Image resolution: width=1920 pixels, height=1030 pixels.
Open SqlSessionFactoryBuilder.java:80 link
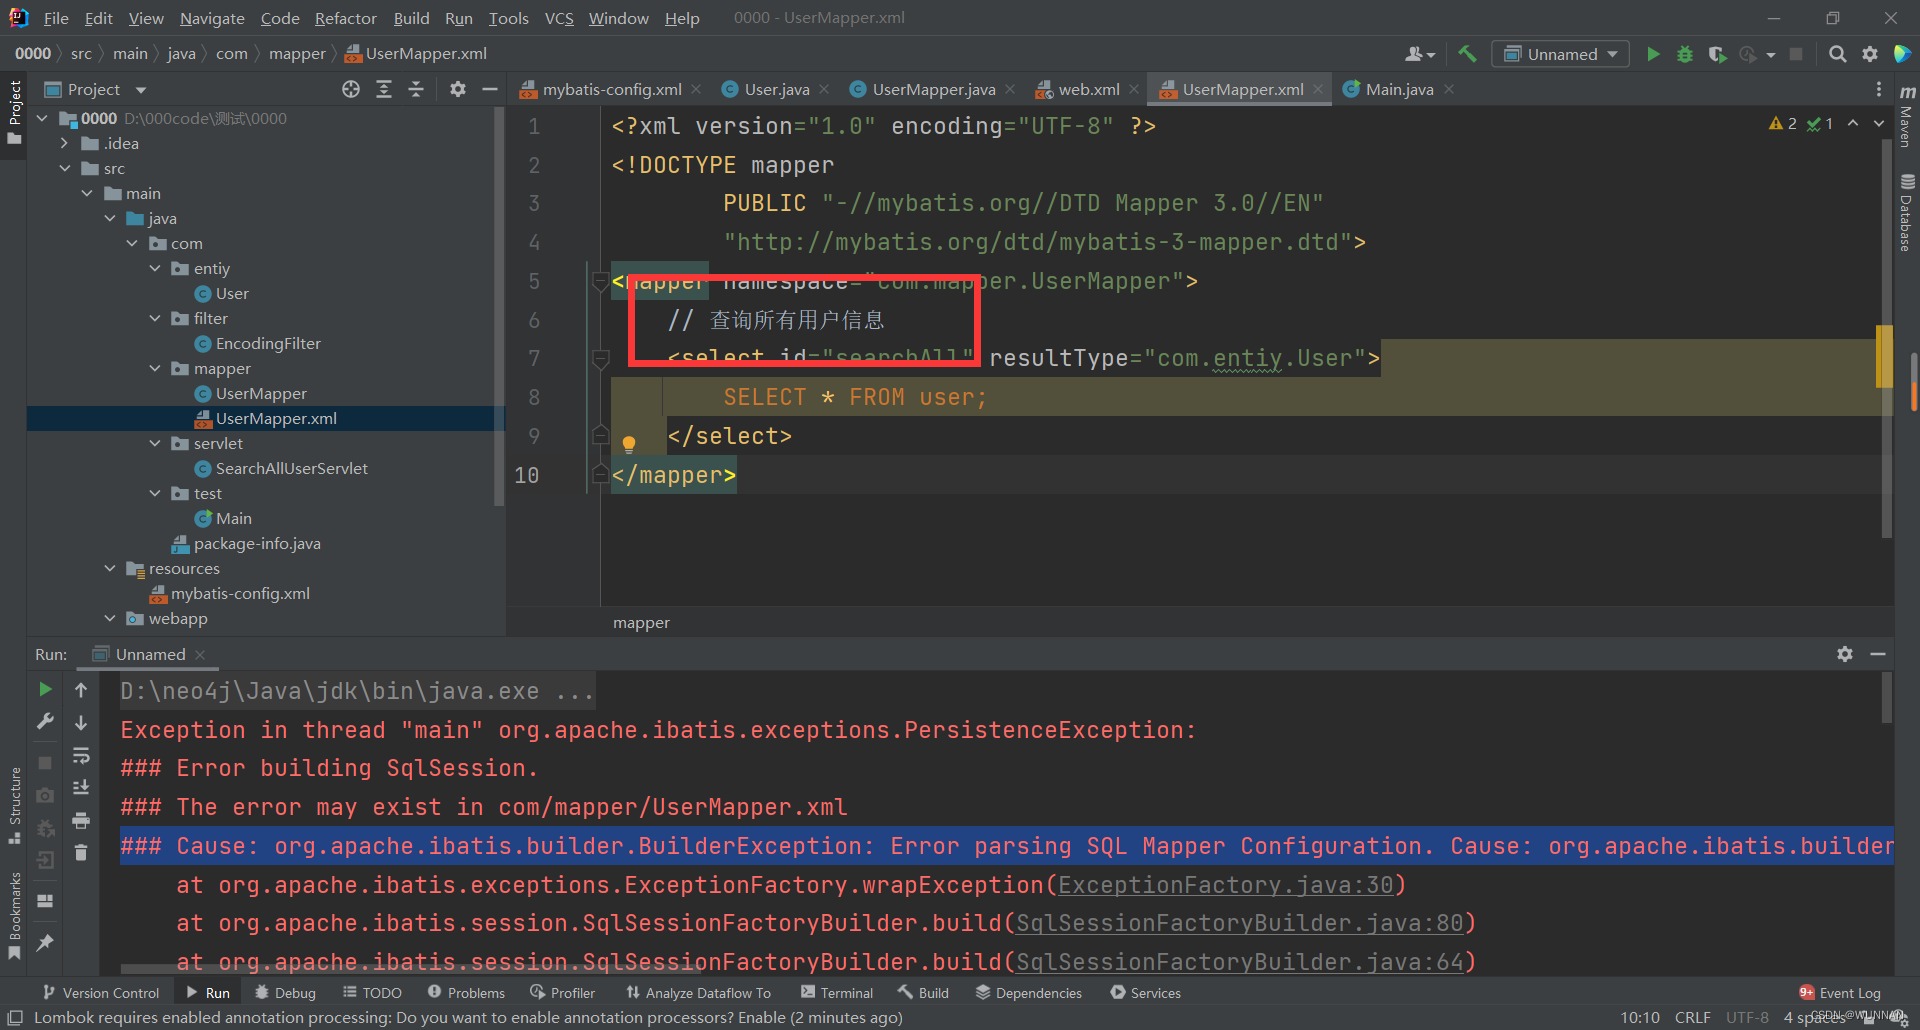point(1239,923)
